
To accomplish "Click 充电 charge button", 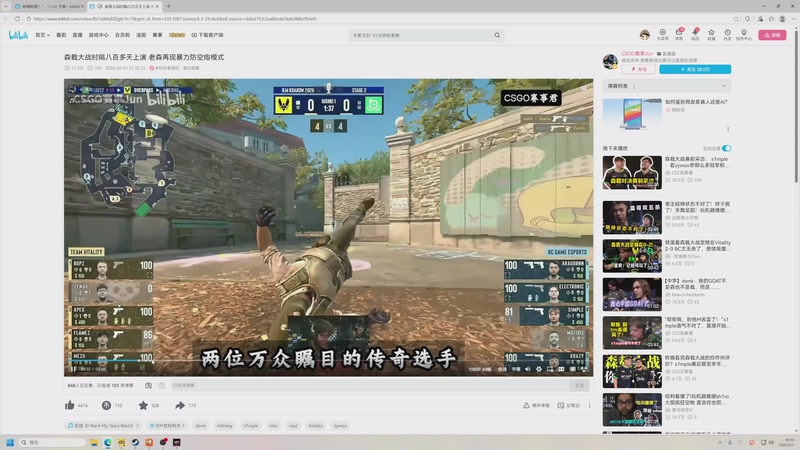I will coord(638,69).
